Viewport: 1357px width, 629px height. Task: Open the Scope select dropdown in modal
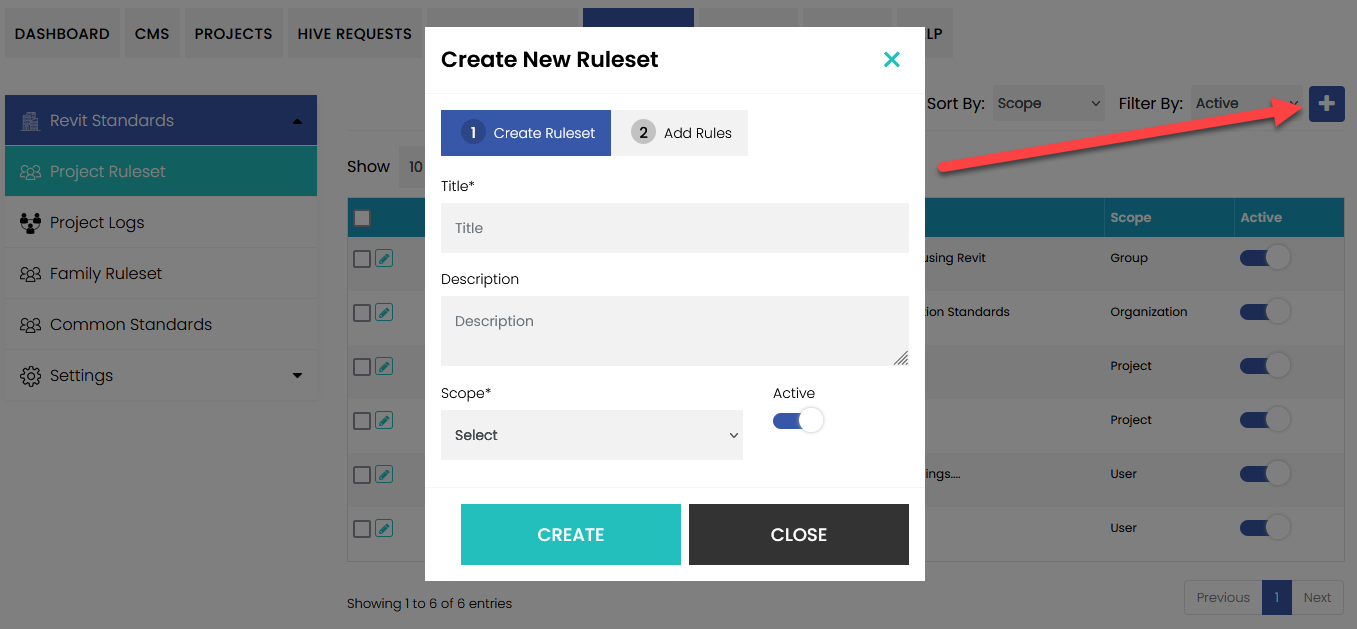(591, 435)
